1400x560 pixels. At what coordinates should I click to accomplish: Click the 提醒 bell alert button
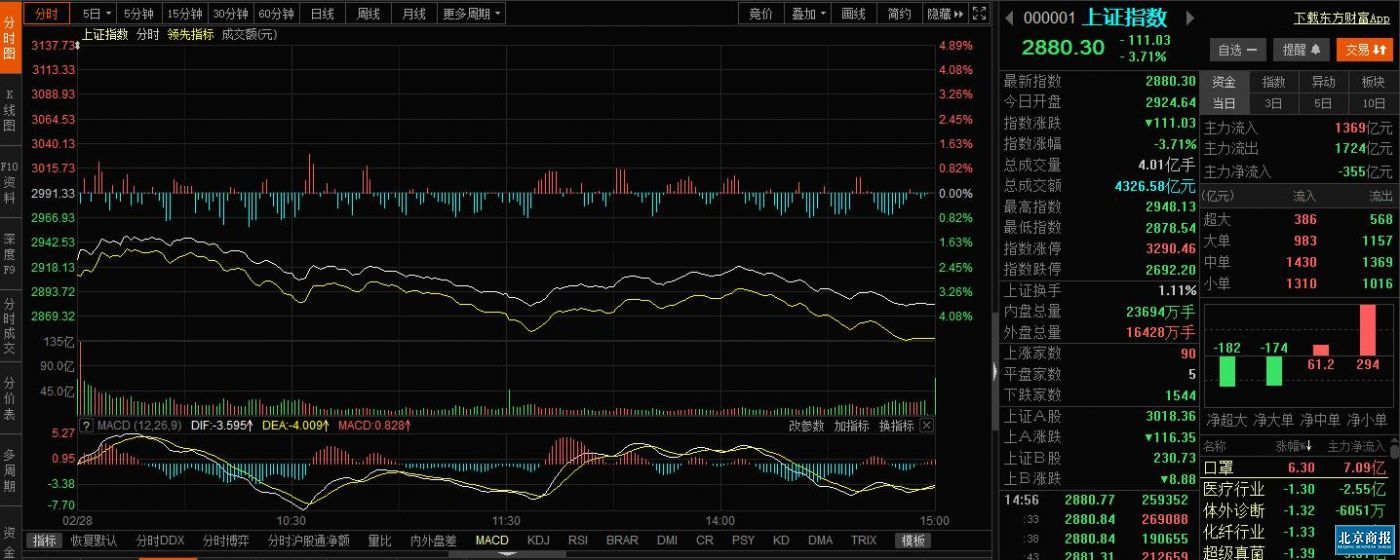coord(1300,49)
